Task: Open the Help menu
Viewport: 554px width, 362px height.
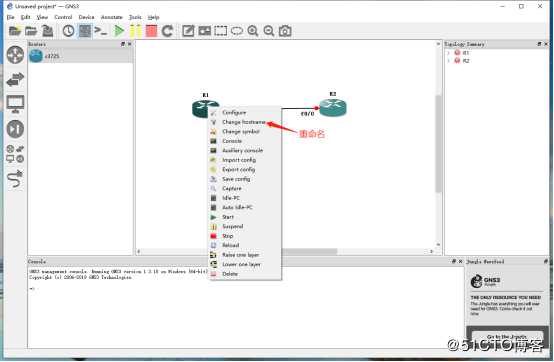Action: [153, 17]
